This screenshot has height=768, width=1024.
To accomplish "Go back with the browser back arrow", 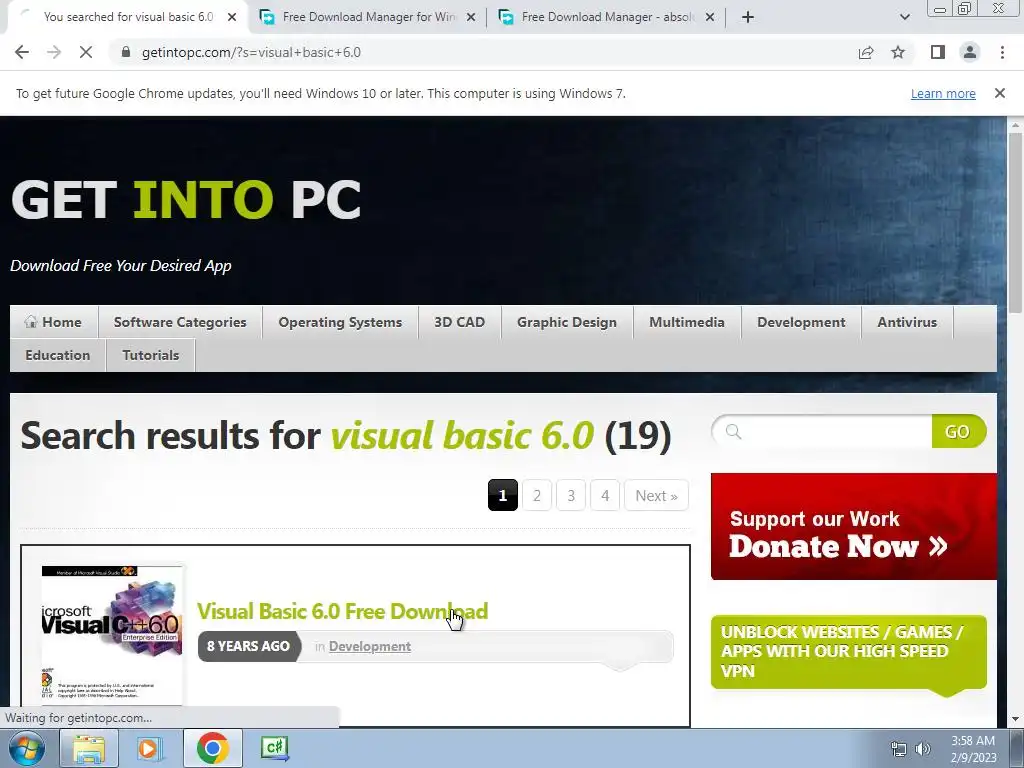I will (22, 52).
